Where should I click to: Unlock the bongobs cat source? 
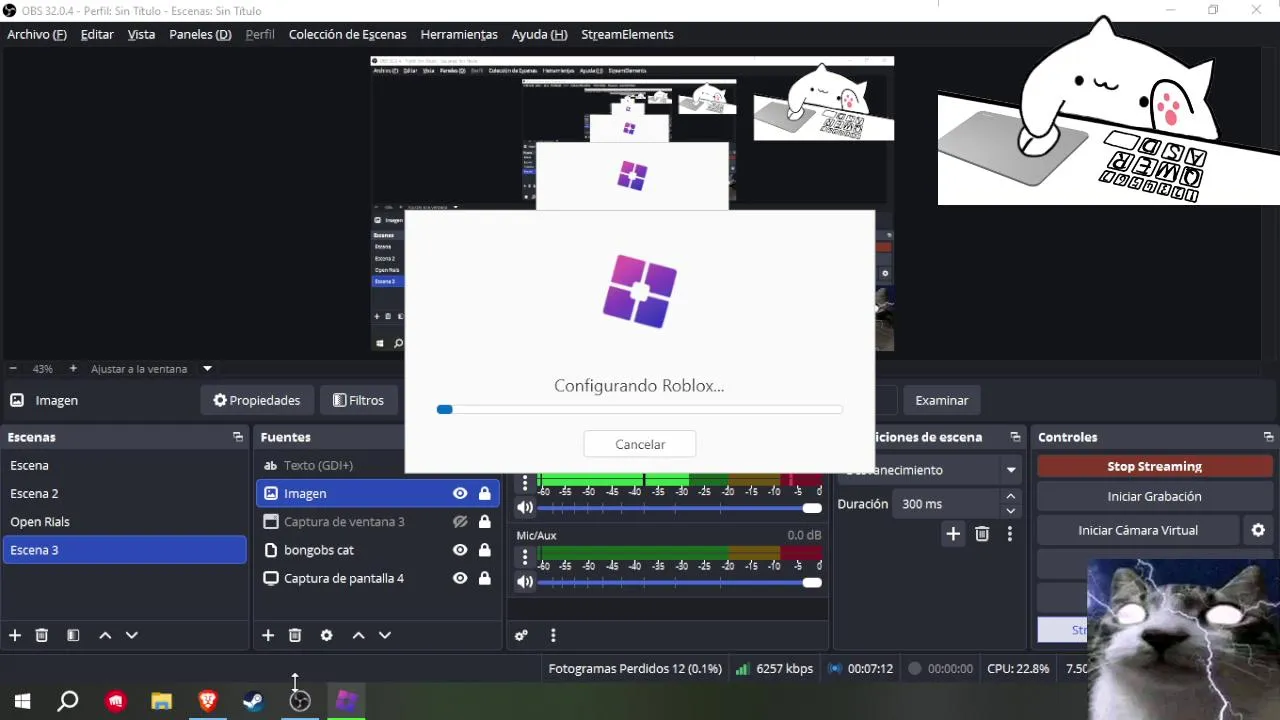(x=485, y=550)
